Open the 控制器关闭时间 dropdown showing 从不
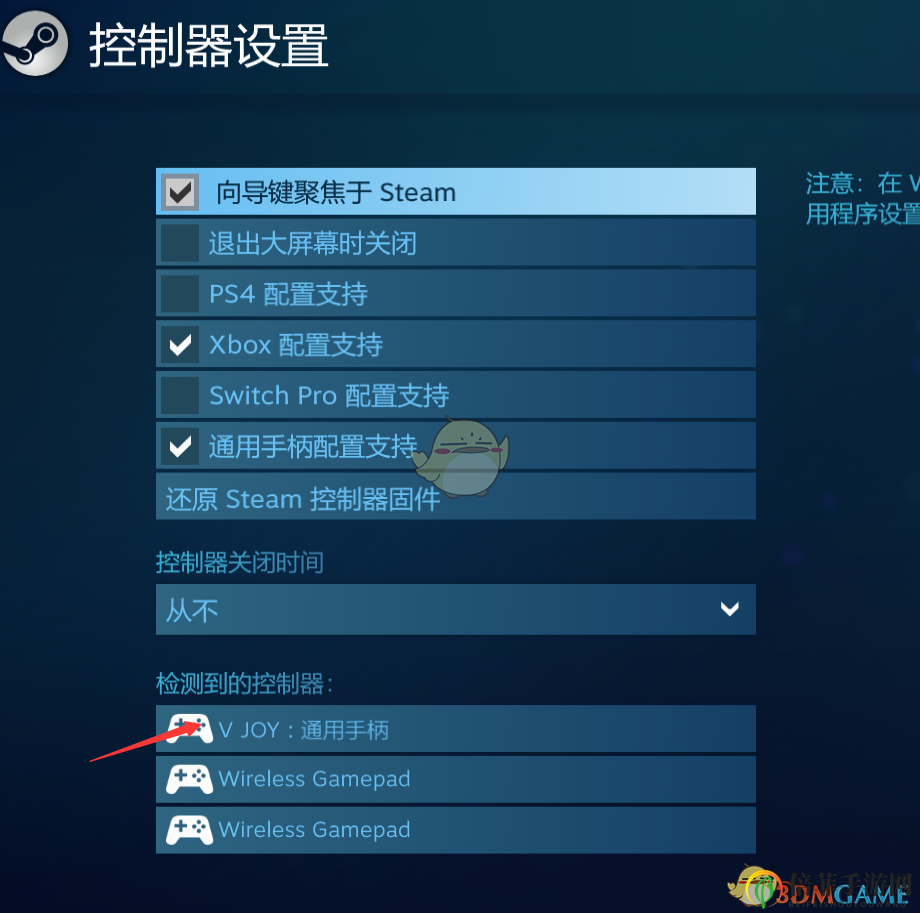Viewport: 920px width, 913px height. coord(455,609)
